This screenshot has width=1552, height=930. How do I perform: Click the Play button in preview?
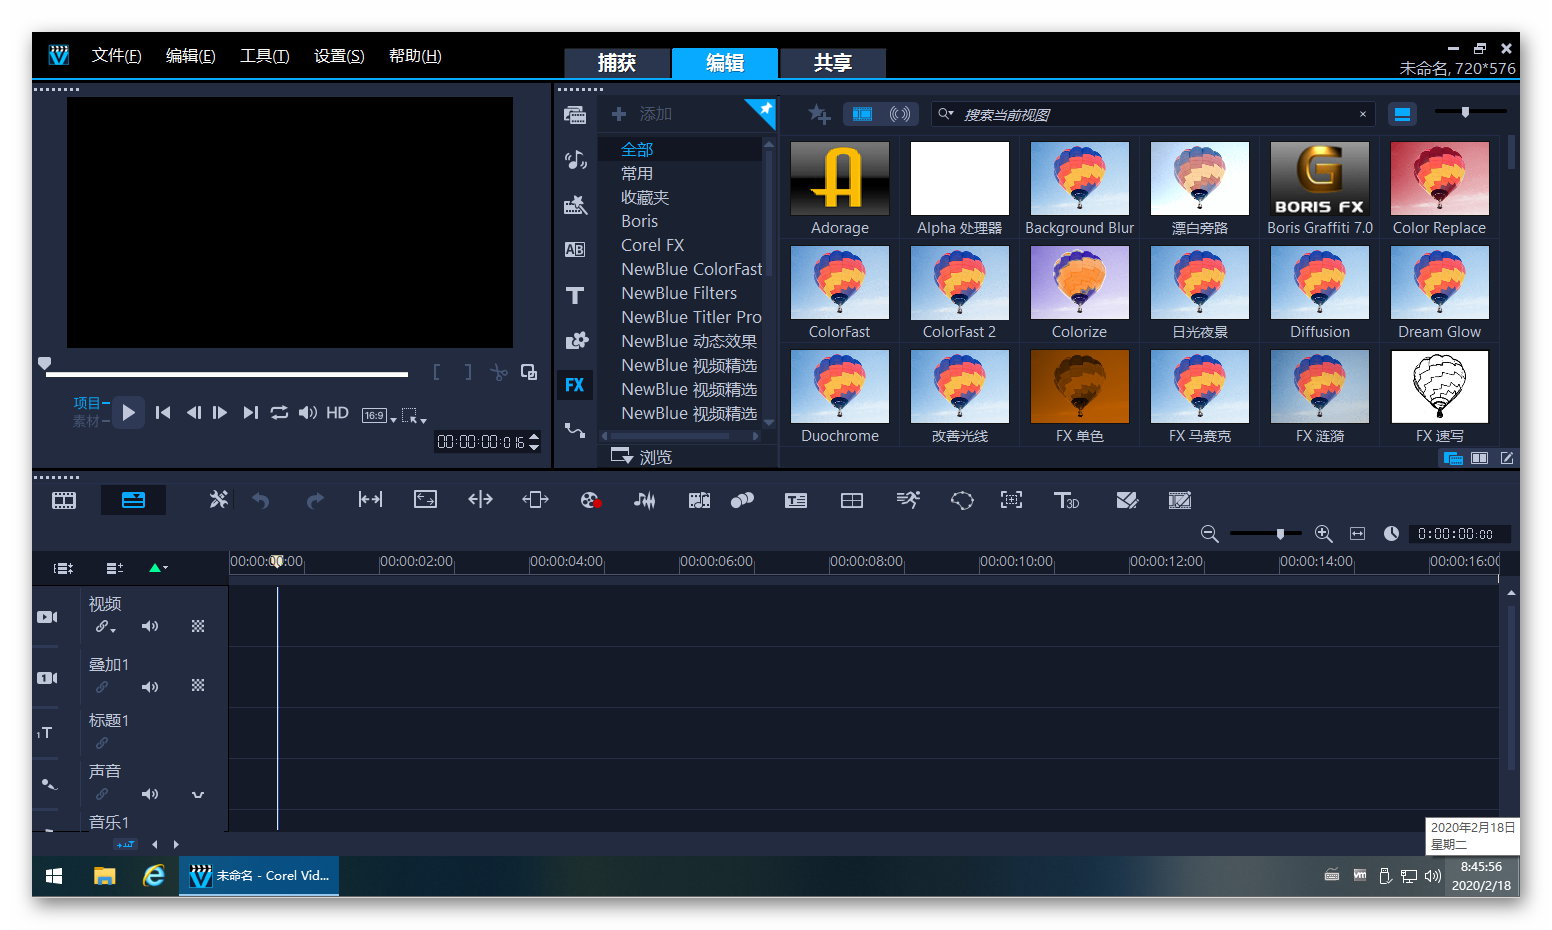(x=128, y=412)
